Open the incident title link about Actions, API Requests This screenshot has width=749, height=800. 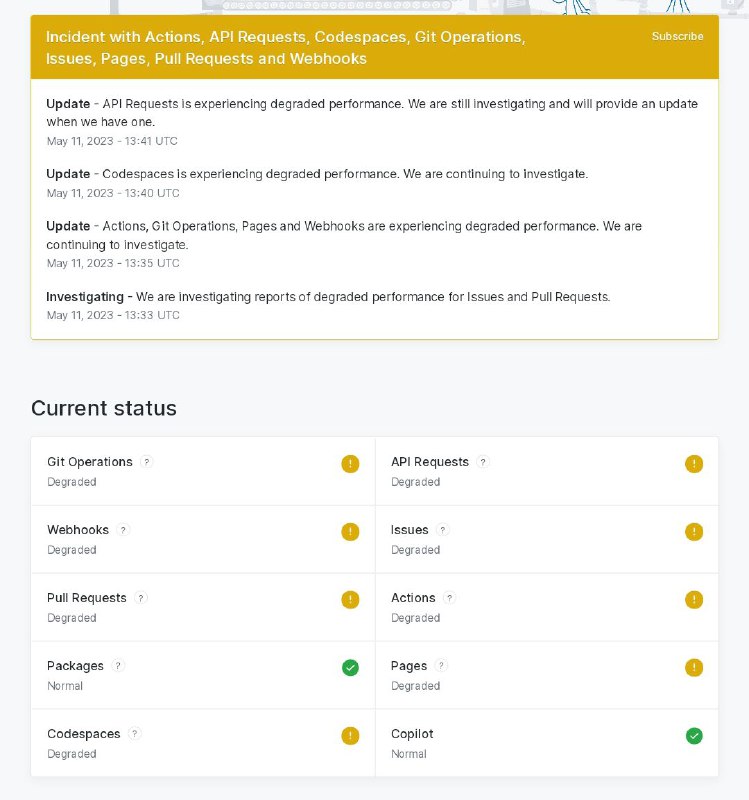pos(285,47)
